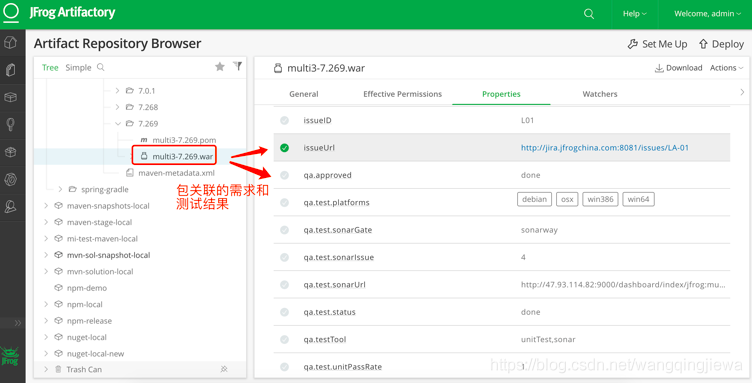Select mvn-solution-local repository

[100, 271]
